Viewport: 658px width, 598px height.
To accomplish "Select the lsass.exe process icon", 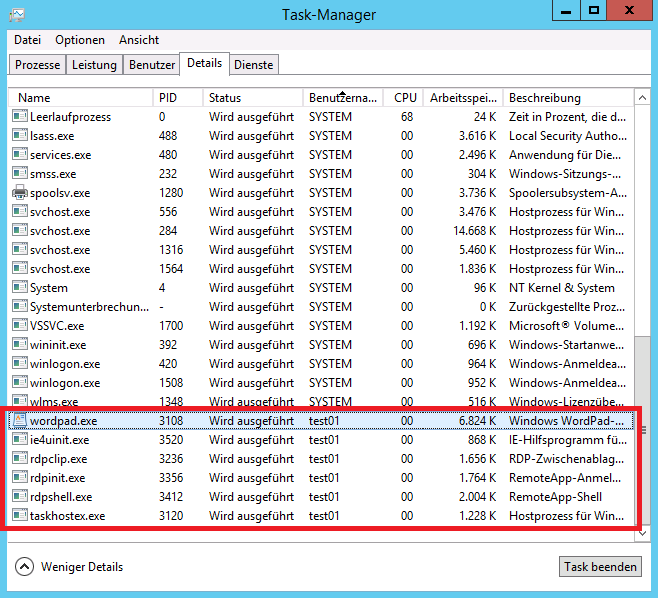I will [19, 136].
